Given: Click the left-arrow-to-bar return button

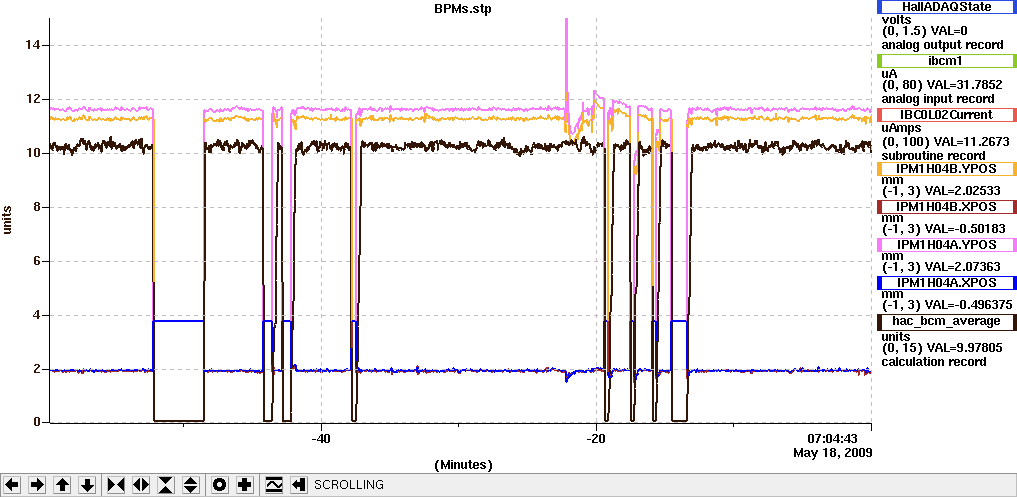Looking at the screenshot, I should pos(298,485).
